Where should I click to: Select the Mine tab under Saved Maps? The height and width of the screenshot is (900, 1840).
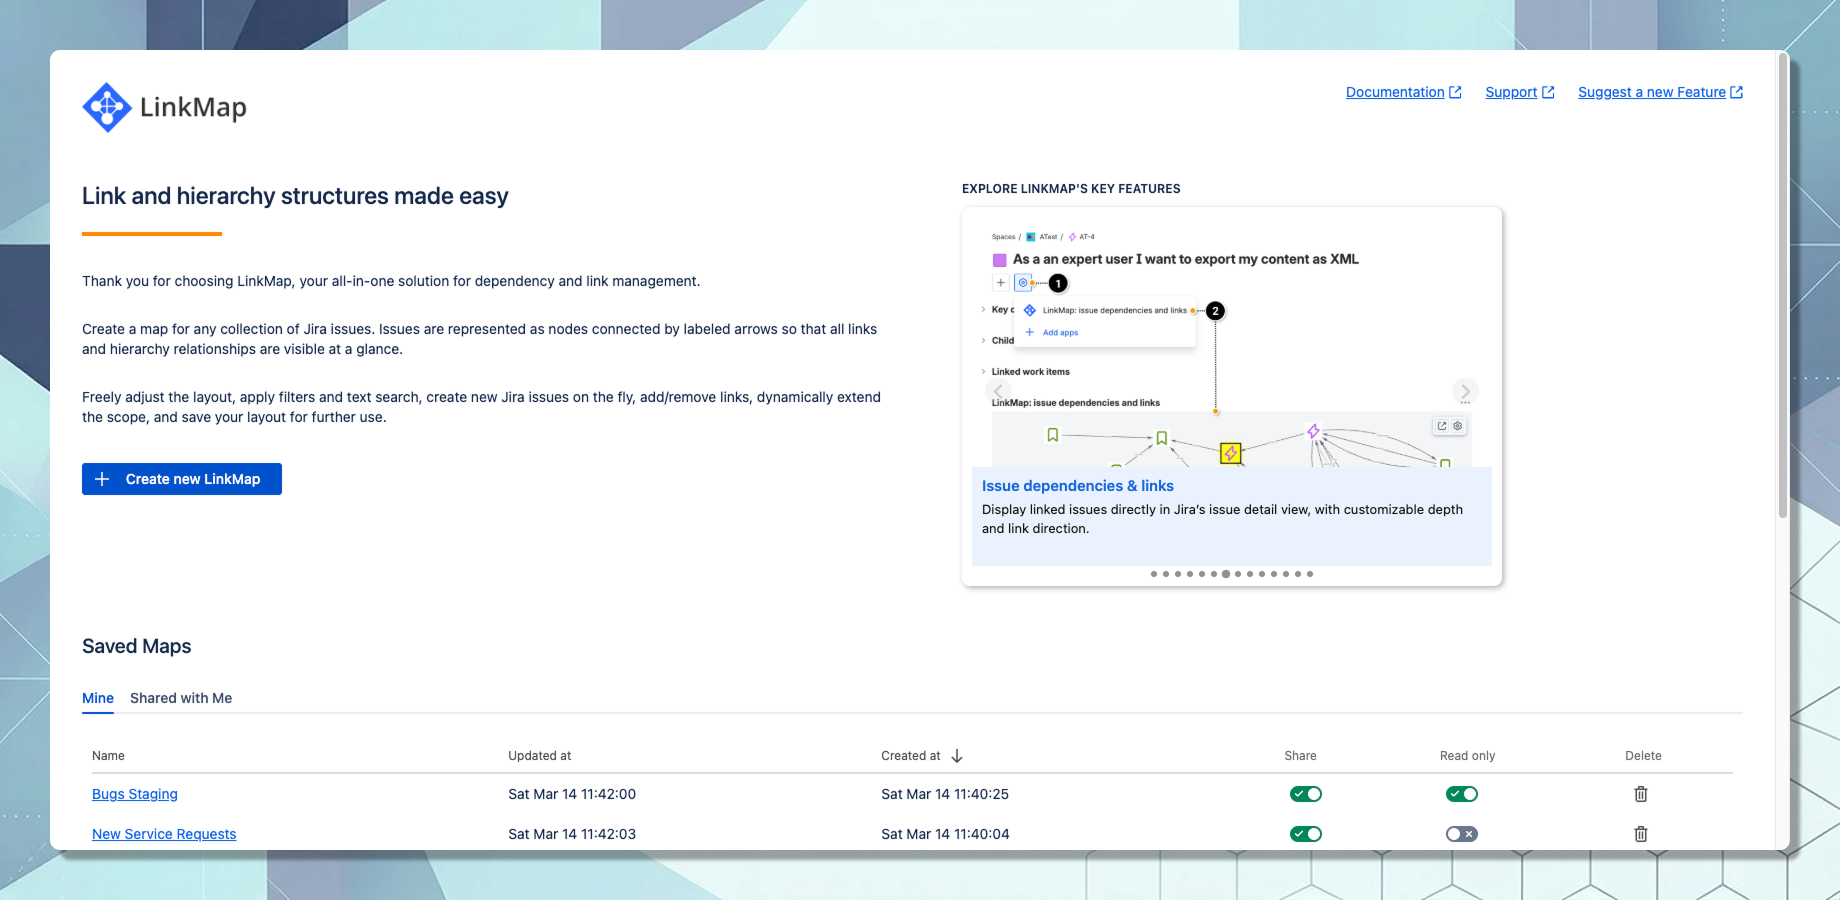coord(97,698)
